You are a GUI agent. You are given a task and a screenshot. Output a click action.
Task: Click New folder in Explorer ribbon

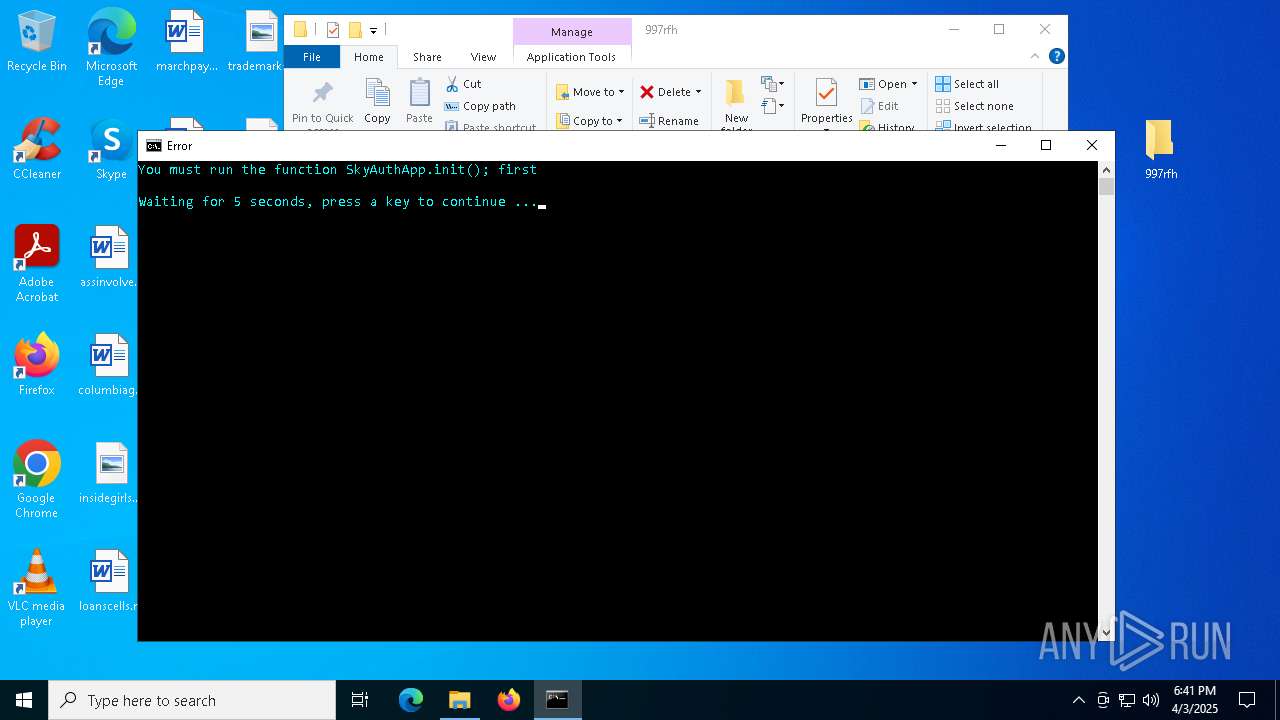coord(736,104)
